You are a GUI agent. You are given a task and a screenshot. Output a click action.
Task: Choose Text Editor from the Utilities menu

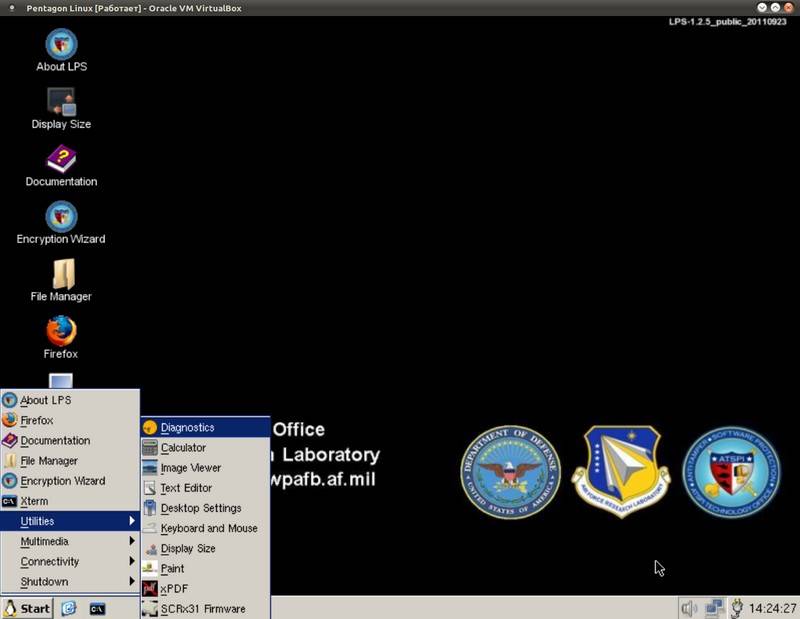(186, 488)
